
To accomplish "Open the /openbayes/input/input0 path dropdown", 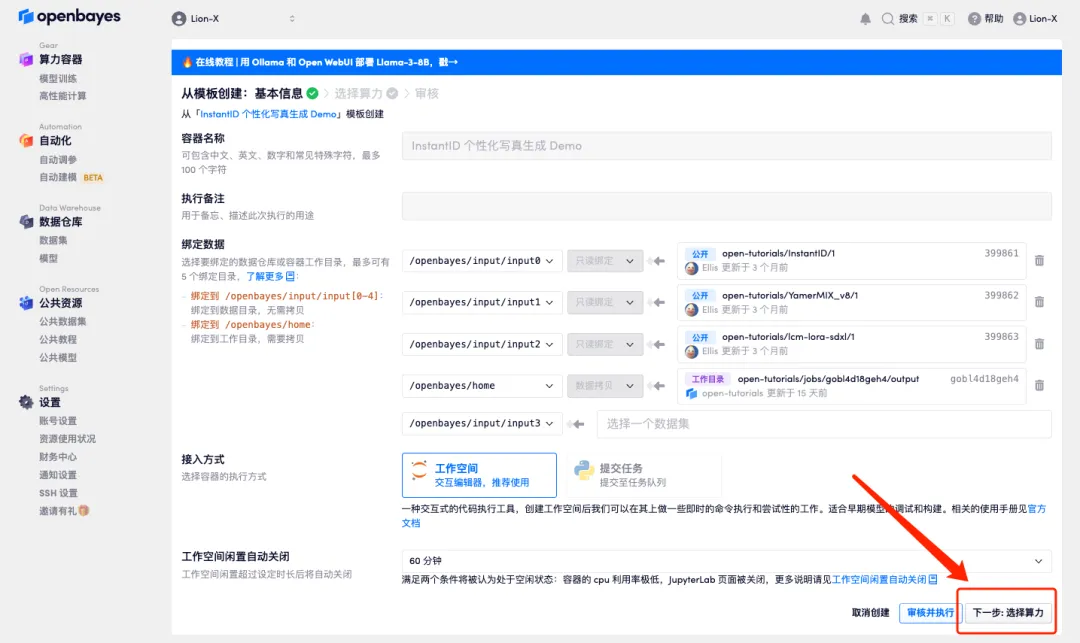I will click(481, 261).
